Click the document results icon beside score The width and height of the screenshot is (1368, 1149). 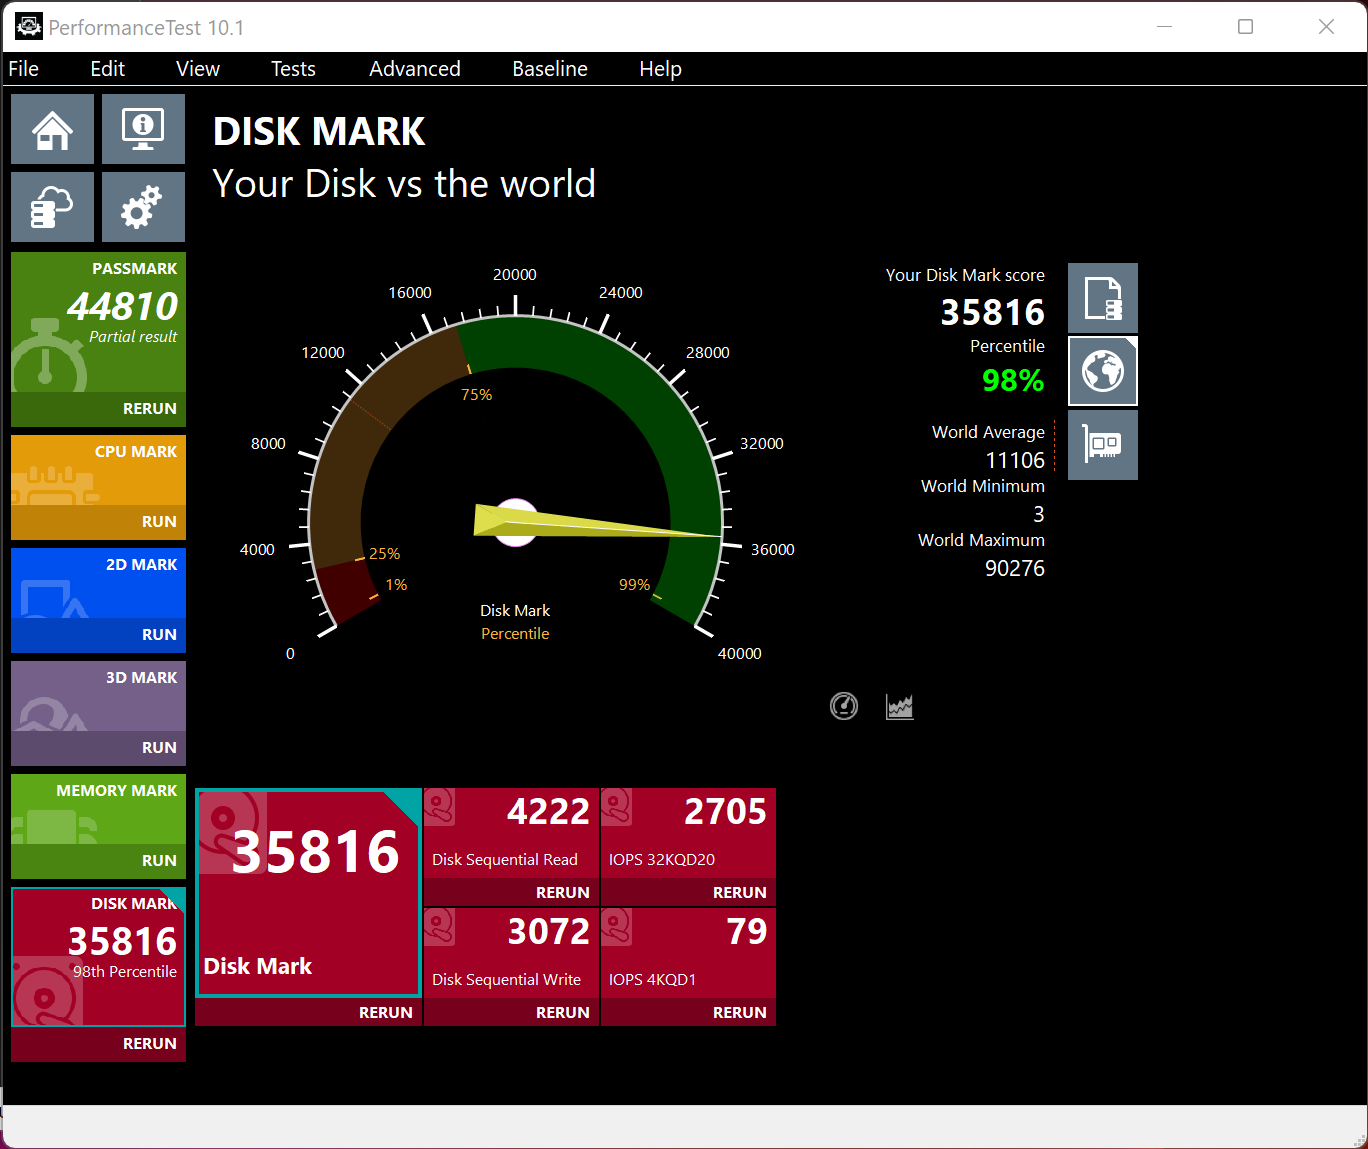pos(1102,298)
